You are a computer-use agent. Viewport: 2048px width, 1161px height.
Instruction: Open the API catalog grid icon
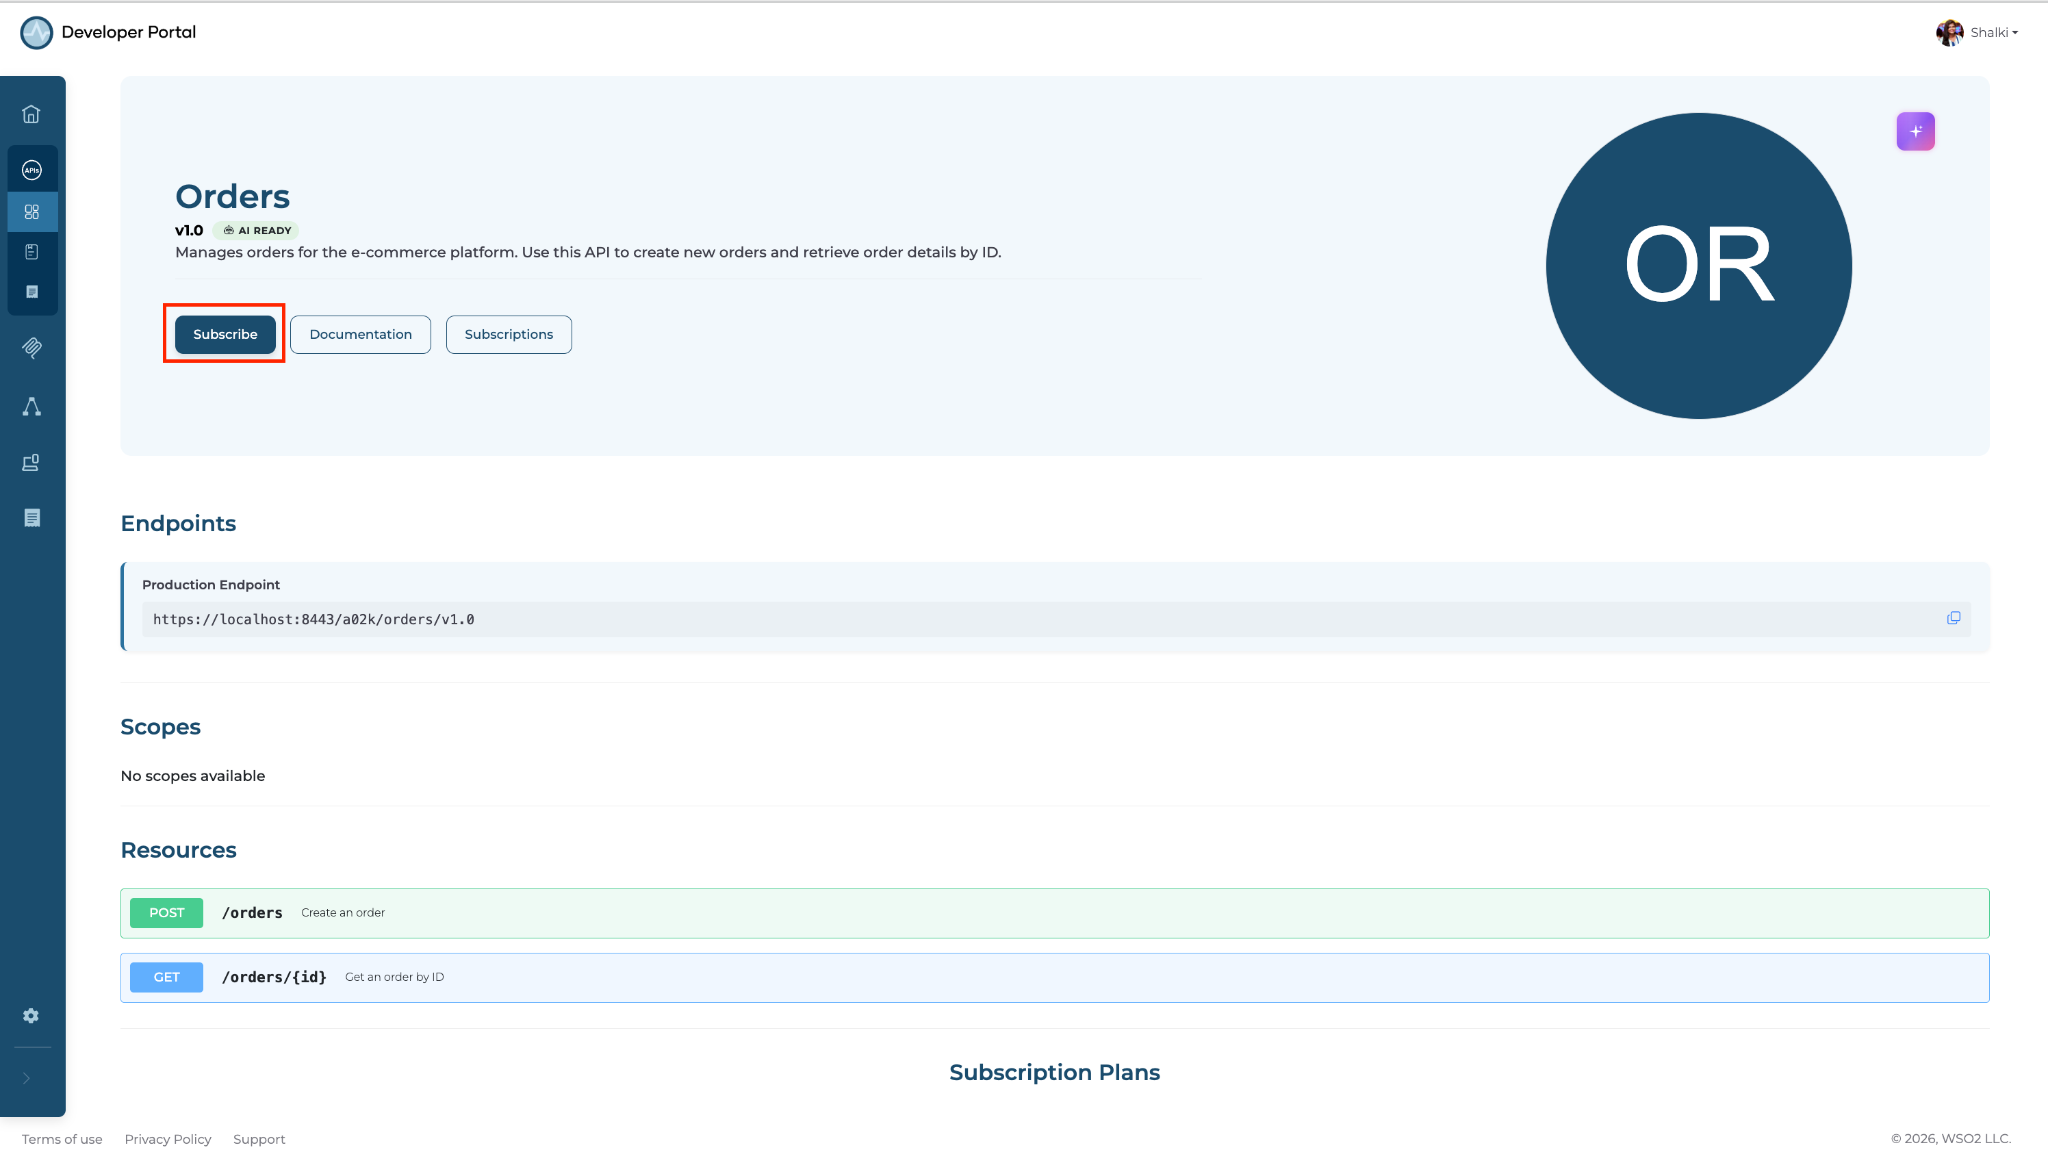click(32, 212)
